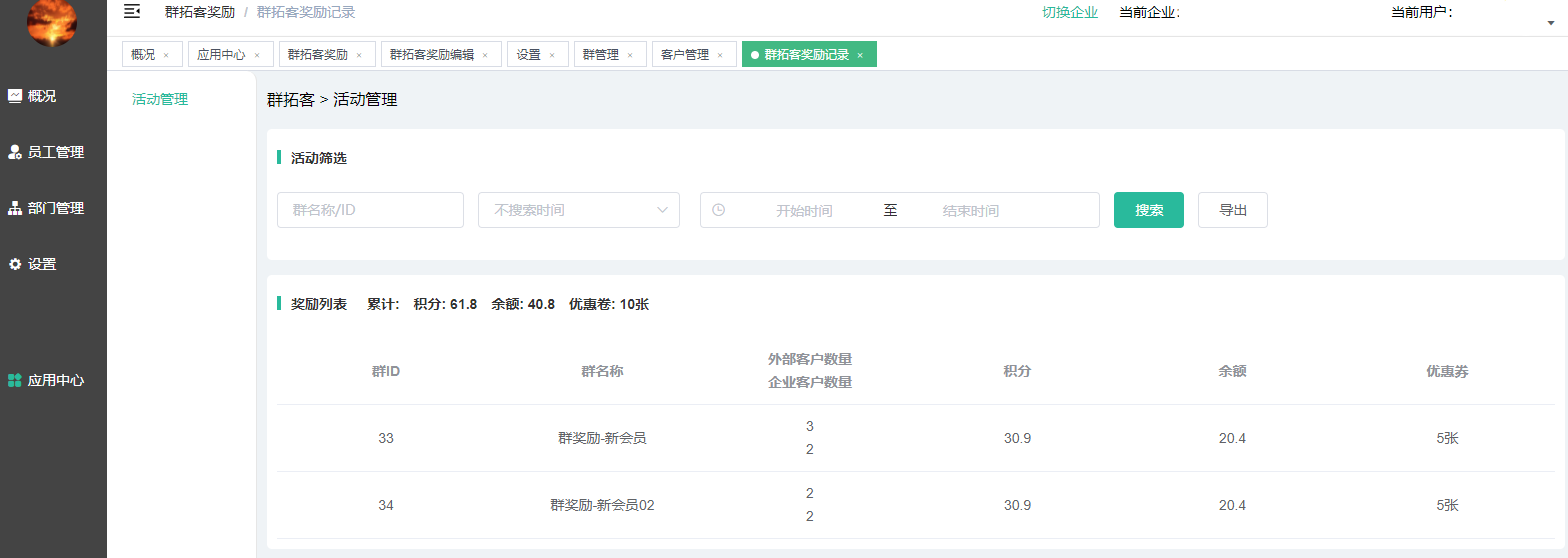Viewport: 1568px width, 558px height.
Task: Select 活动管理 in the side menu
Action: click(x=160, y=99)
